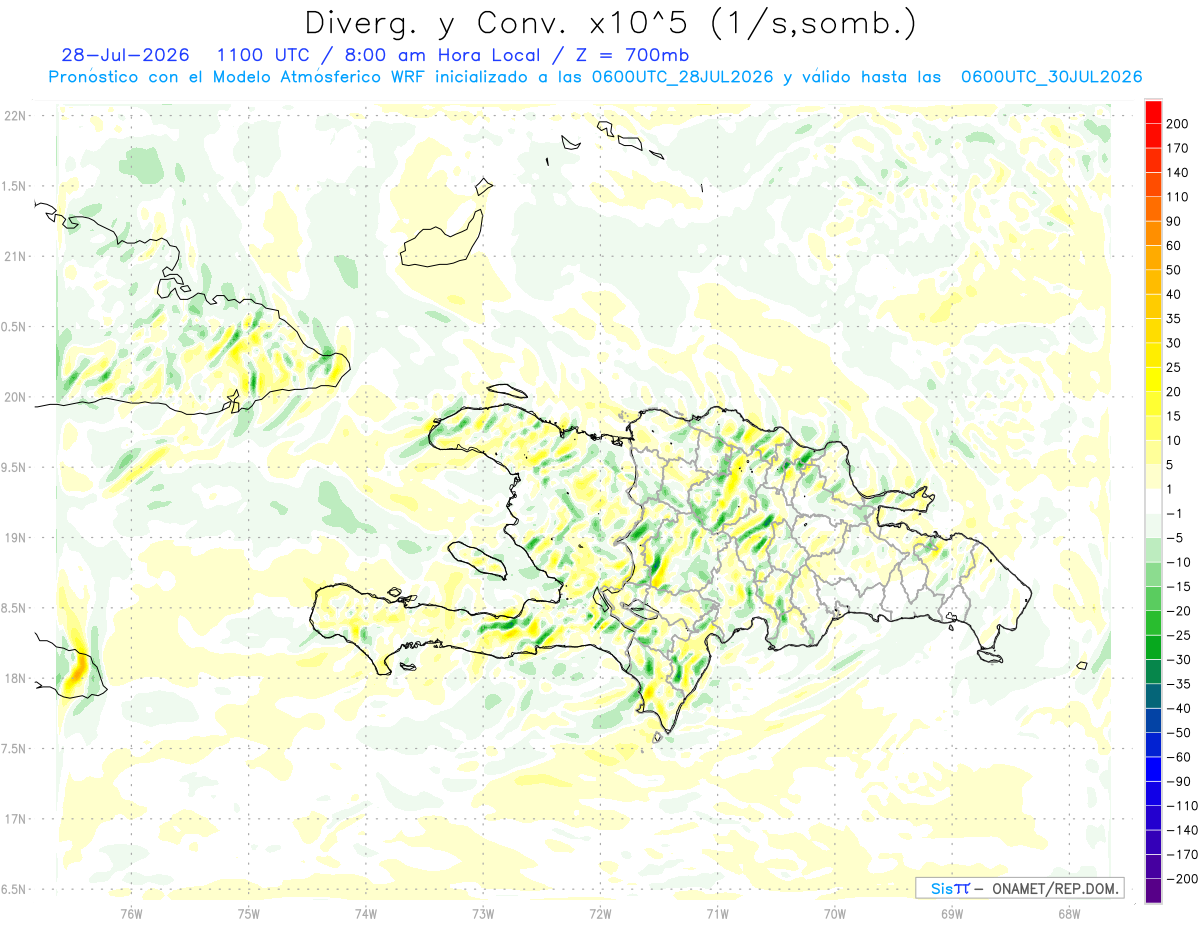Screen dimensions: 1200x927
Task: Click the 6.5N latitude axis label
Action: point(15,889)
